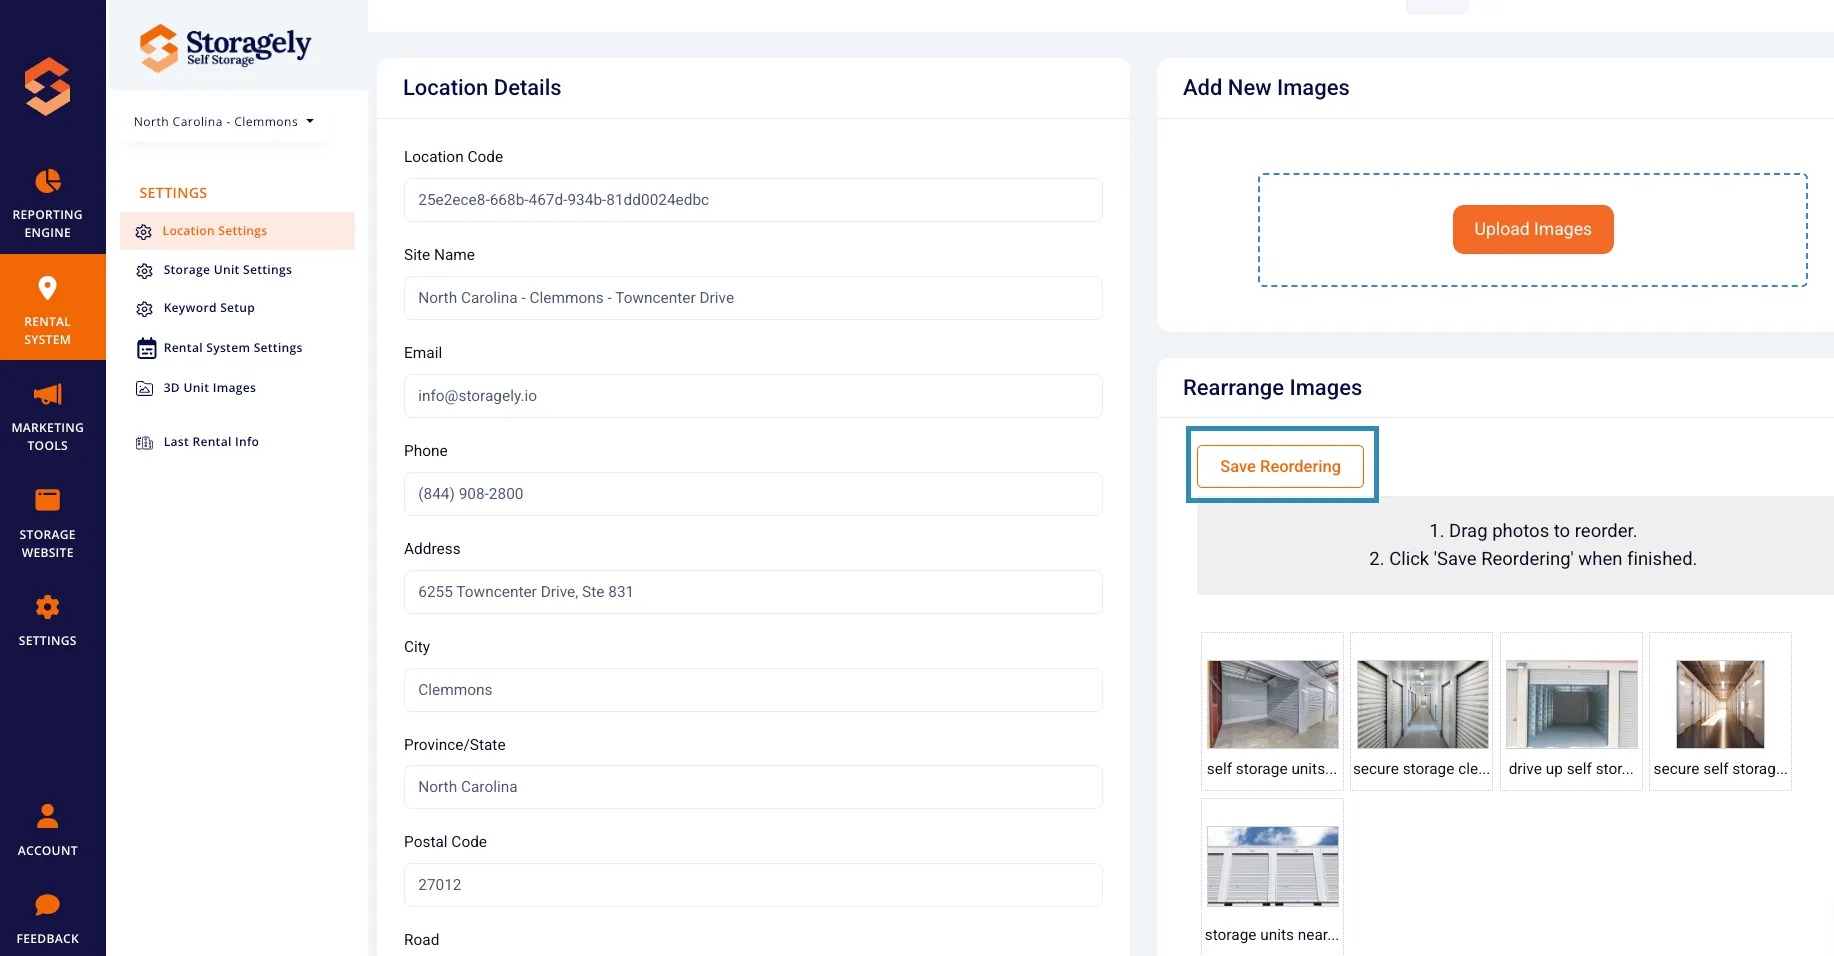Click the Address input field
1834x956 pixels.
753,592
